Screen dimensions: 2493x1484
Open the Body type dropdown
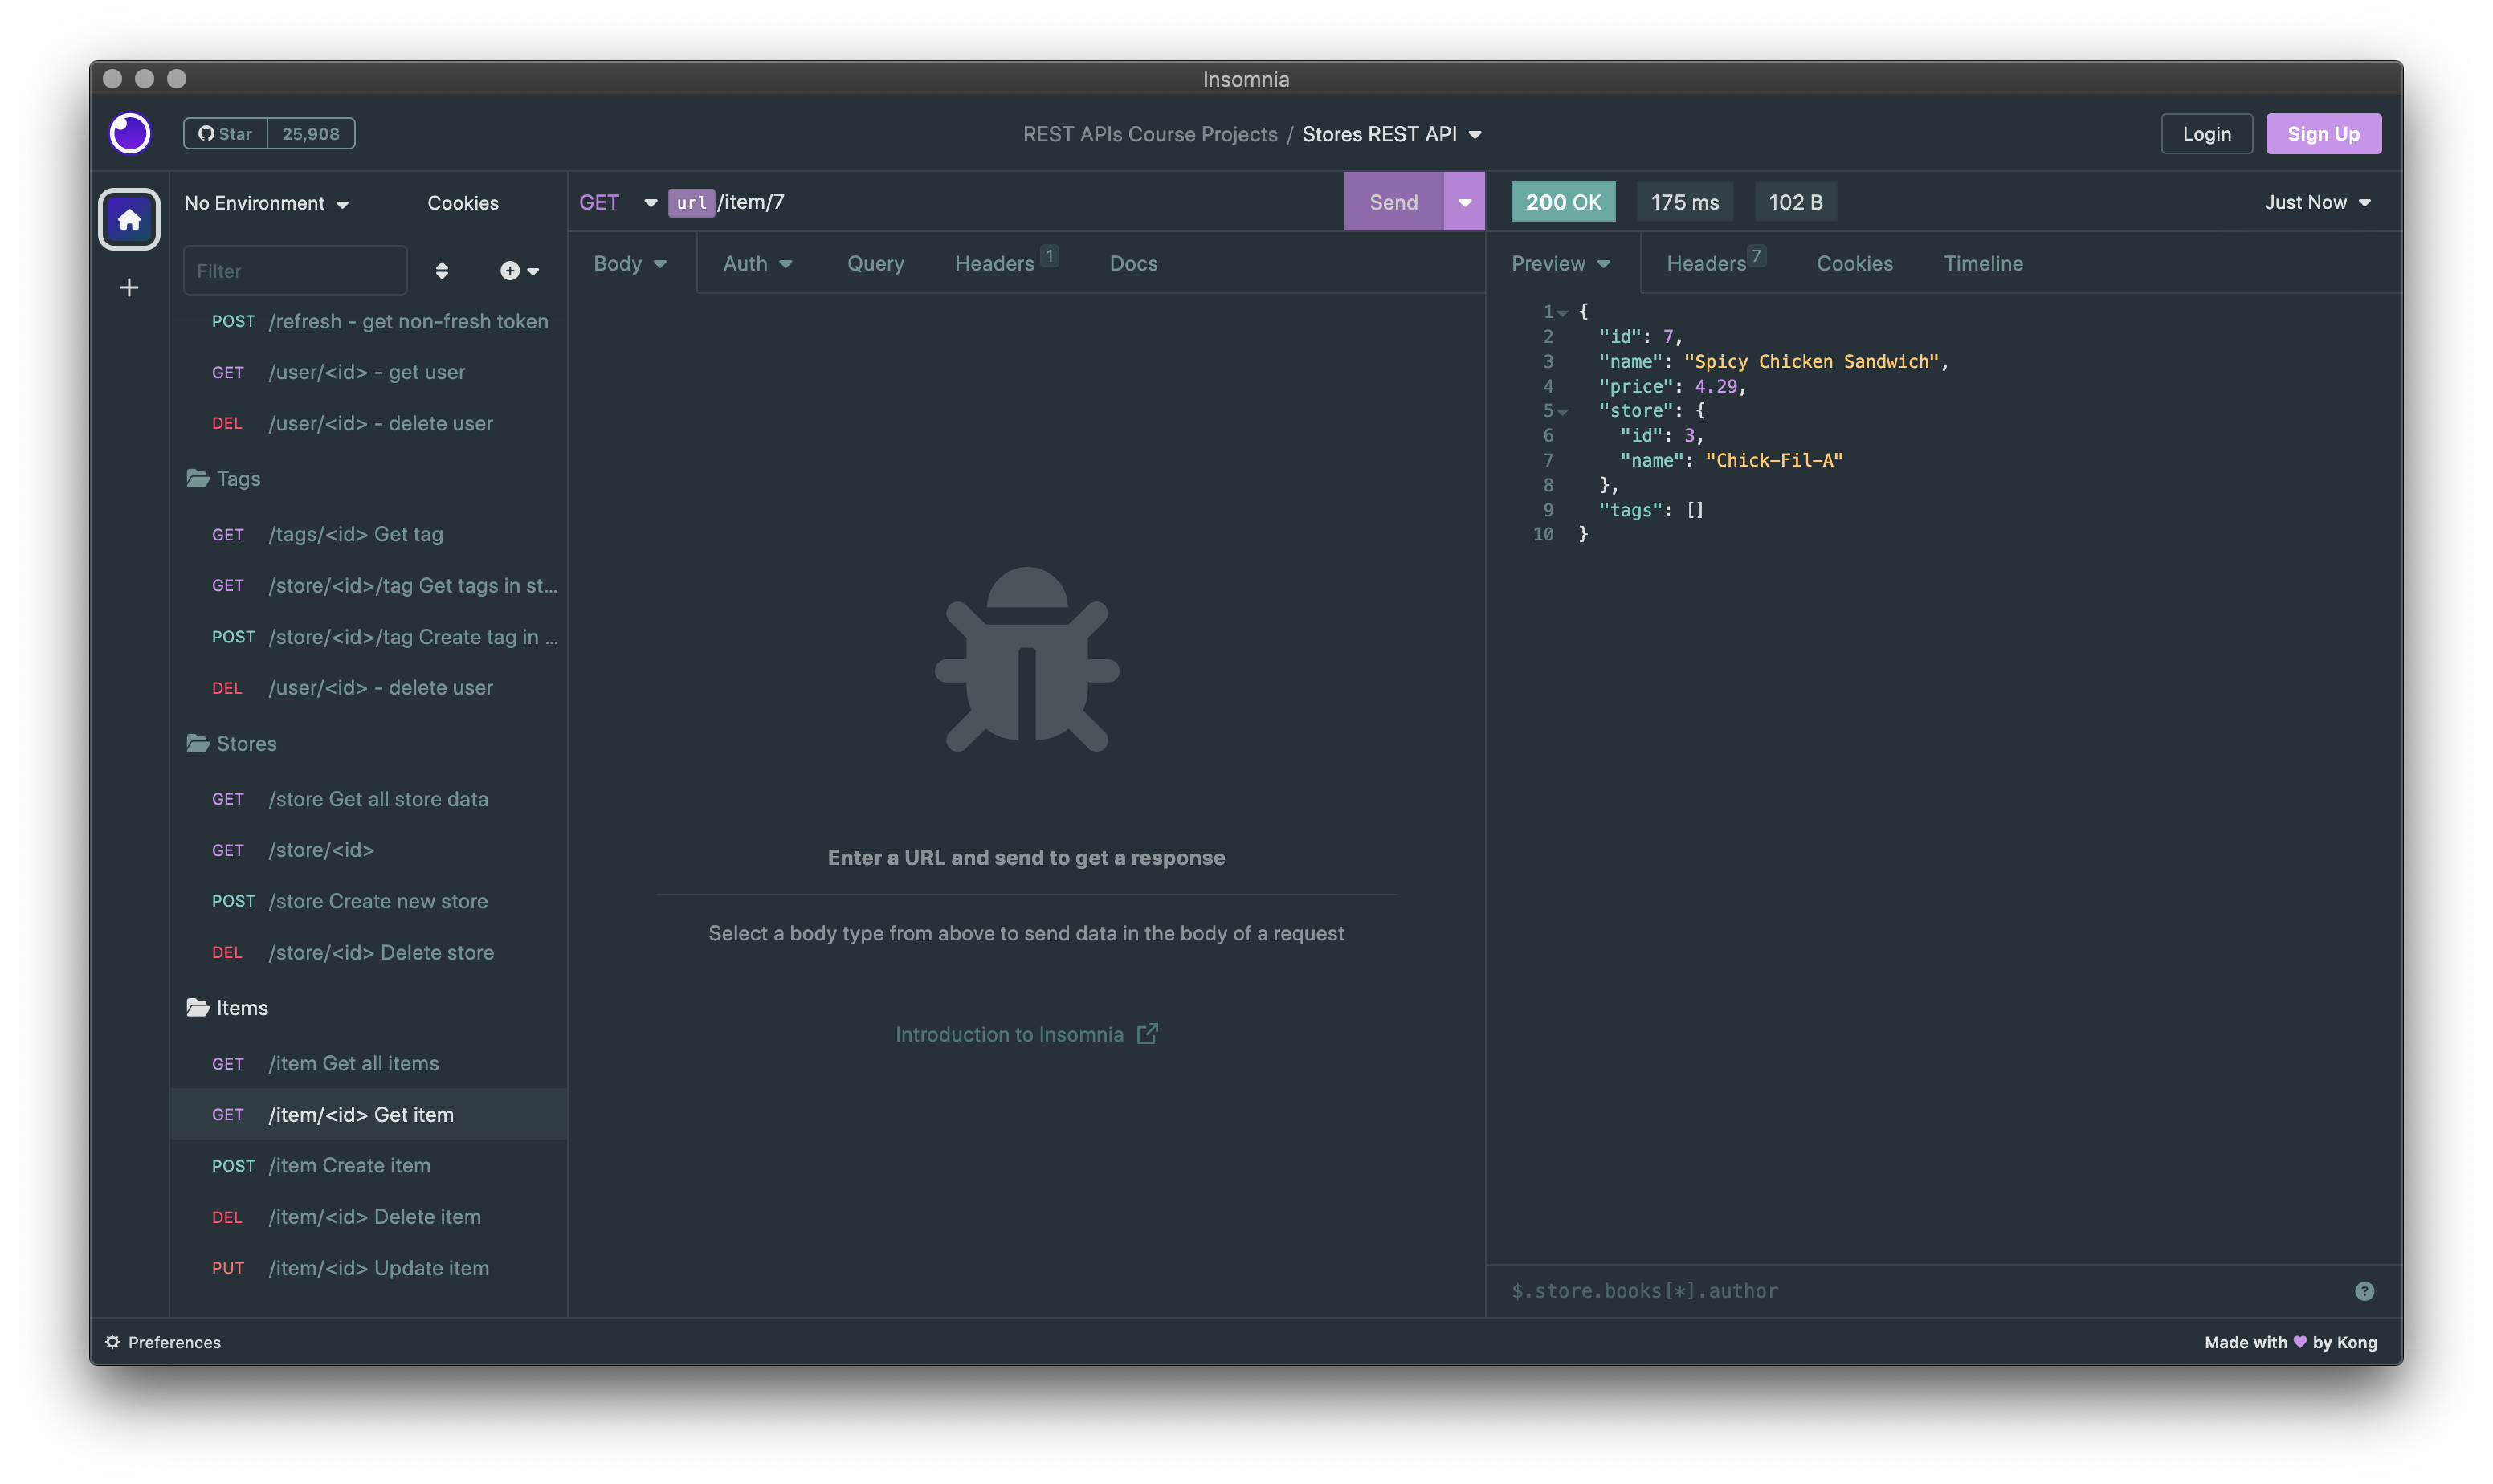(x=630, y=263)
